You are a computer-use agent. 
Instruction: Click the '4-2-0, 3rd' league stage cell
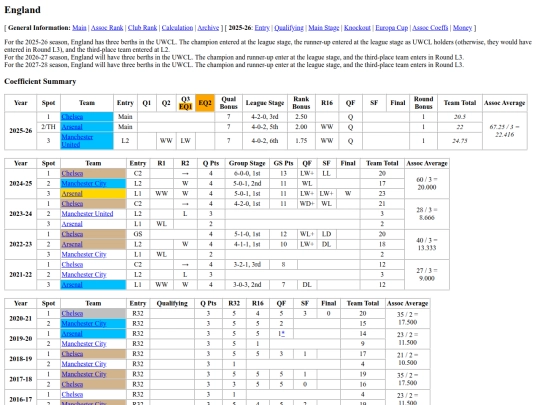pos(264,117)
